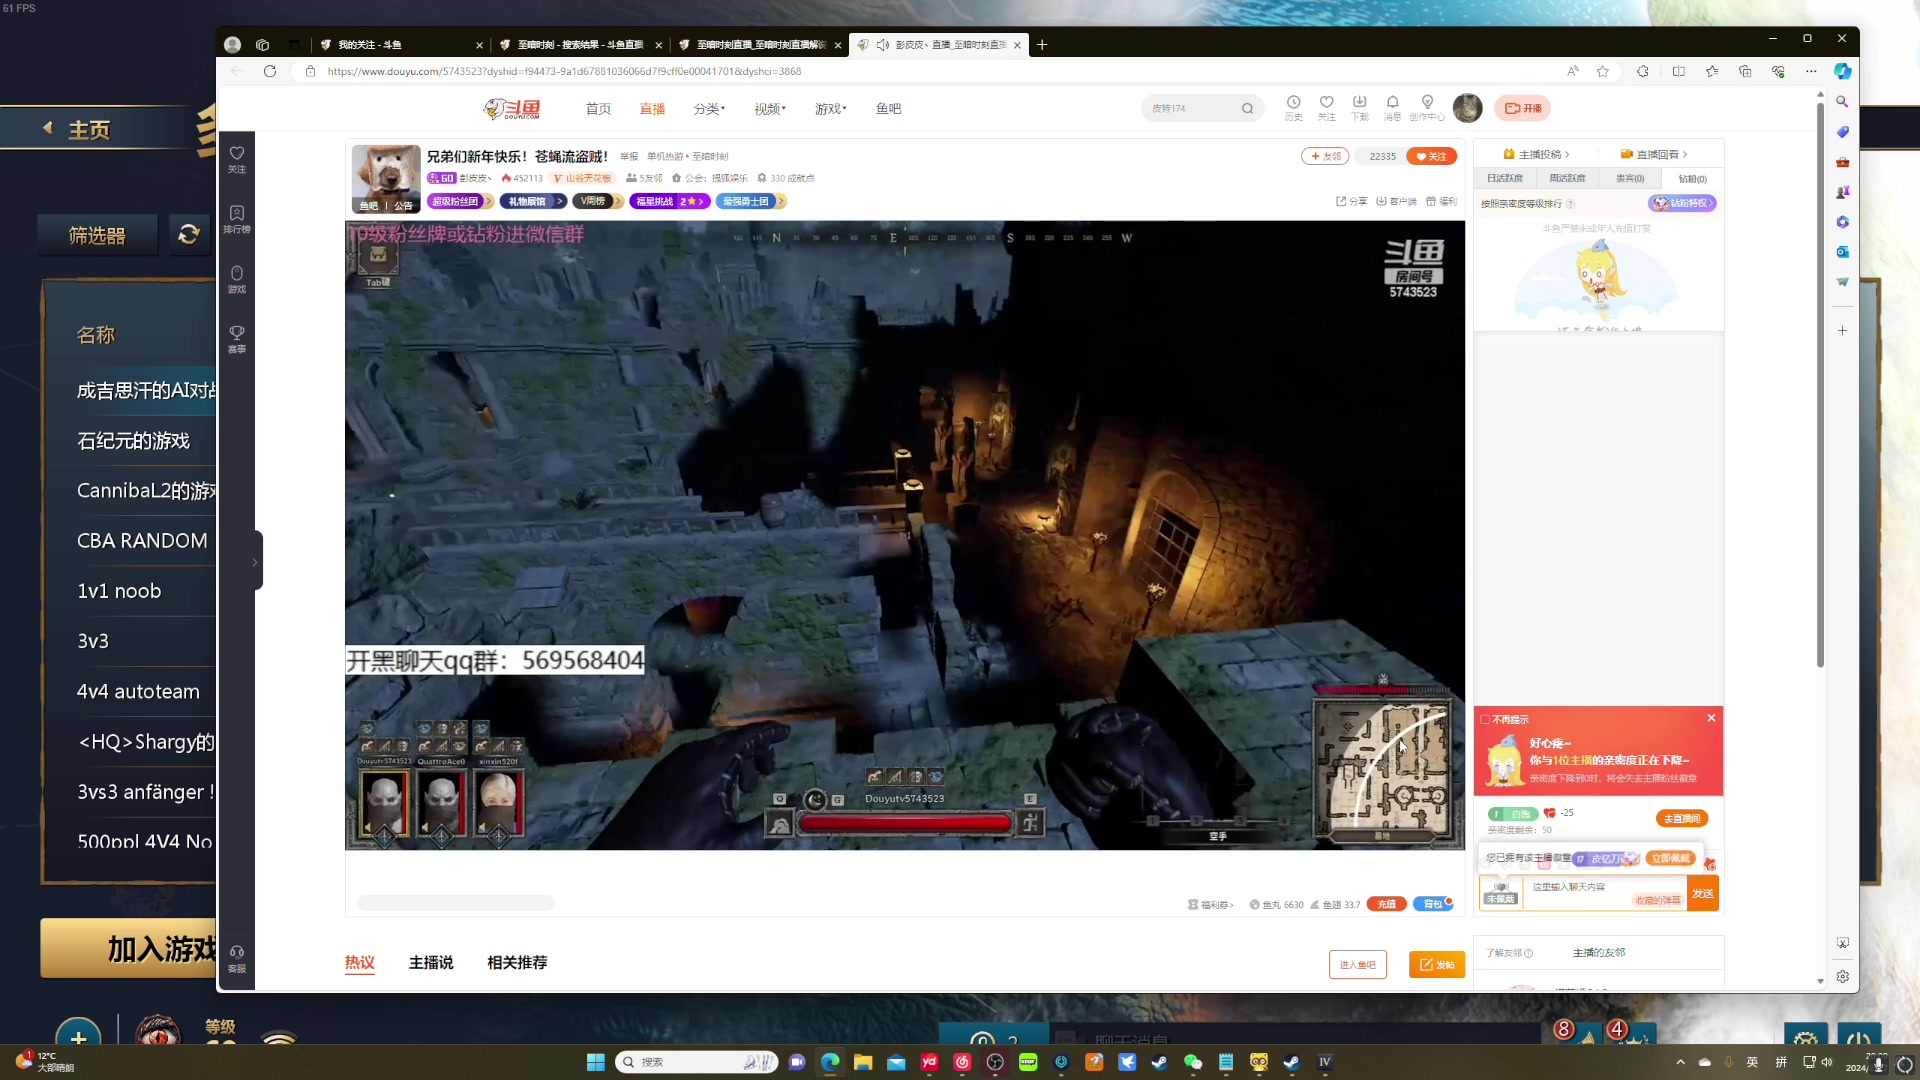Open browser extensions icon
The image size is (1920, 1080).
coord(1642,71)
